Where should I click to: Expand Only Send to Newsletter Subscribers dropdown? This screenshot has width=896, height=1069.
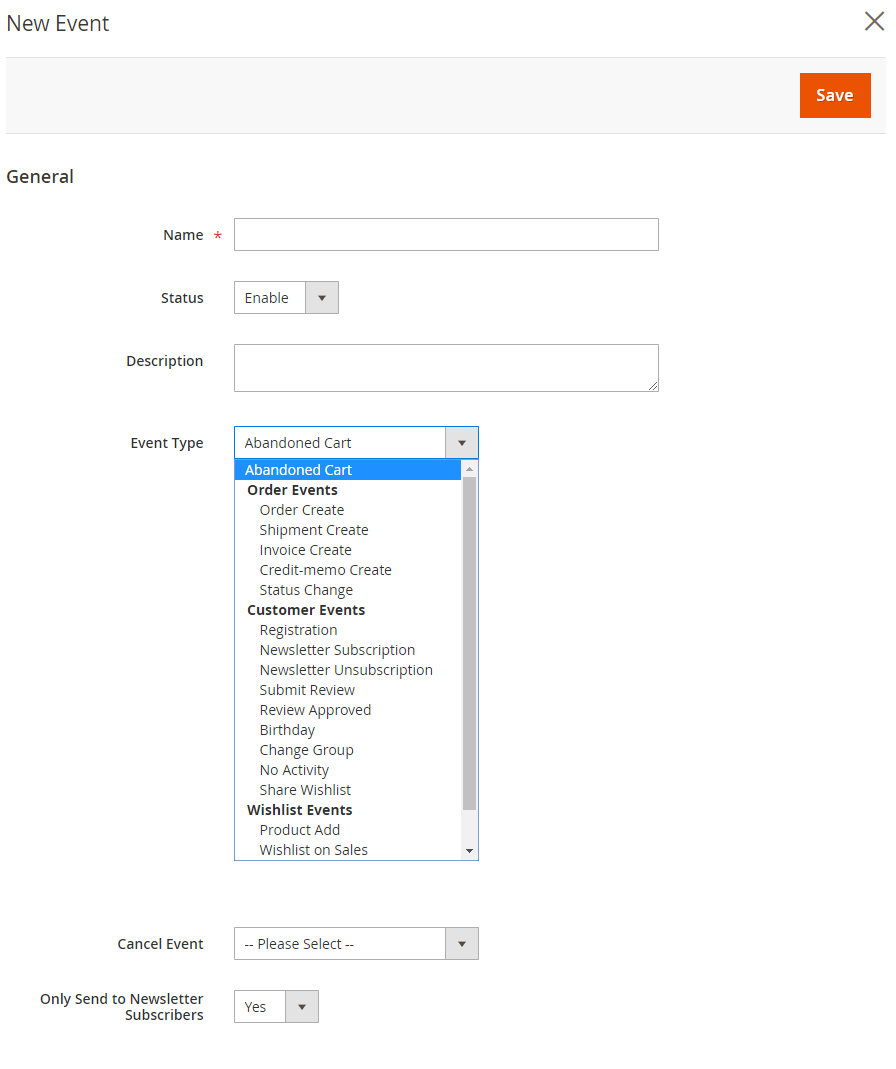tap(276, 1007)
